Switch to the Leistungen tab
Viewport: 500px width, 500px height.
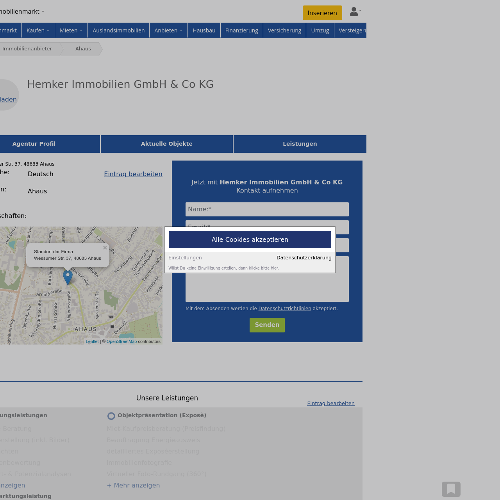[300, 144]
